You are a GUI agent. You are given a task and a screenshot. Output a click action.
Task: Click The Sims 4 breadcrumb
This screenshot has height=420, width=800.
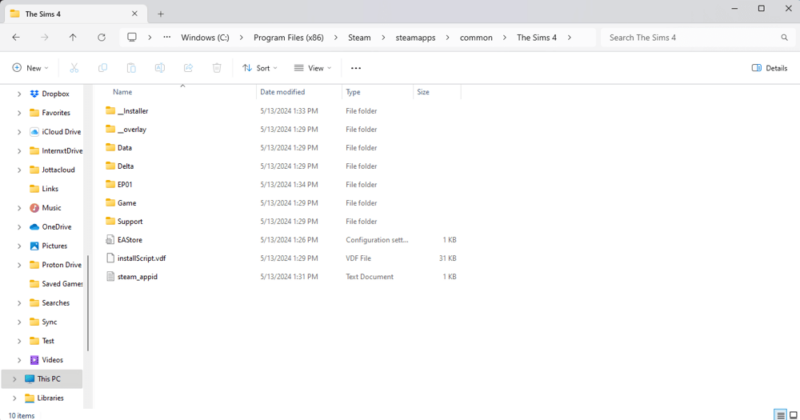tap(537, 37)
